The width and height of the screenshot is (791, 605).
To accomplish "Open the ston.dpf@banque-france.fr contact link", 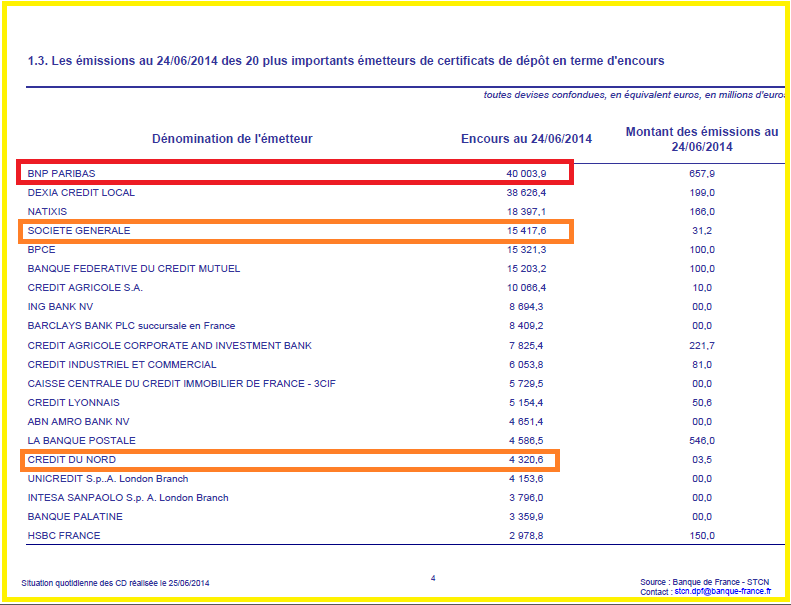I will (x=722, y=591).
